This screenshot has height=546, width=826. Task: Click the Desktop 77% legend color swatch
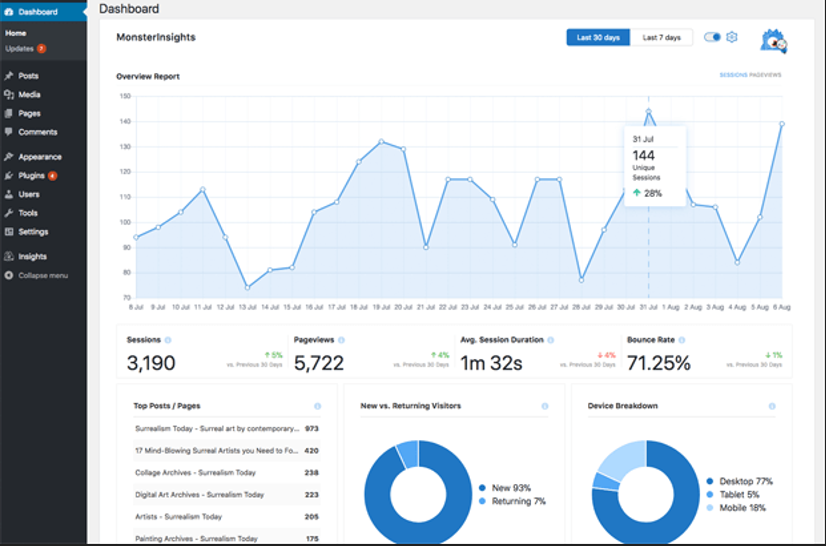click(x=709, y=481)
